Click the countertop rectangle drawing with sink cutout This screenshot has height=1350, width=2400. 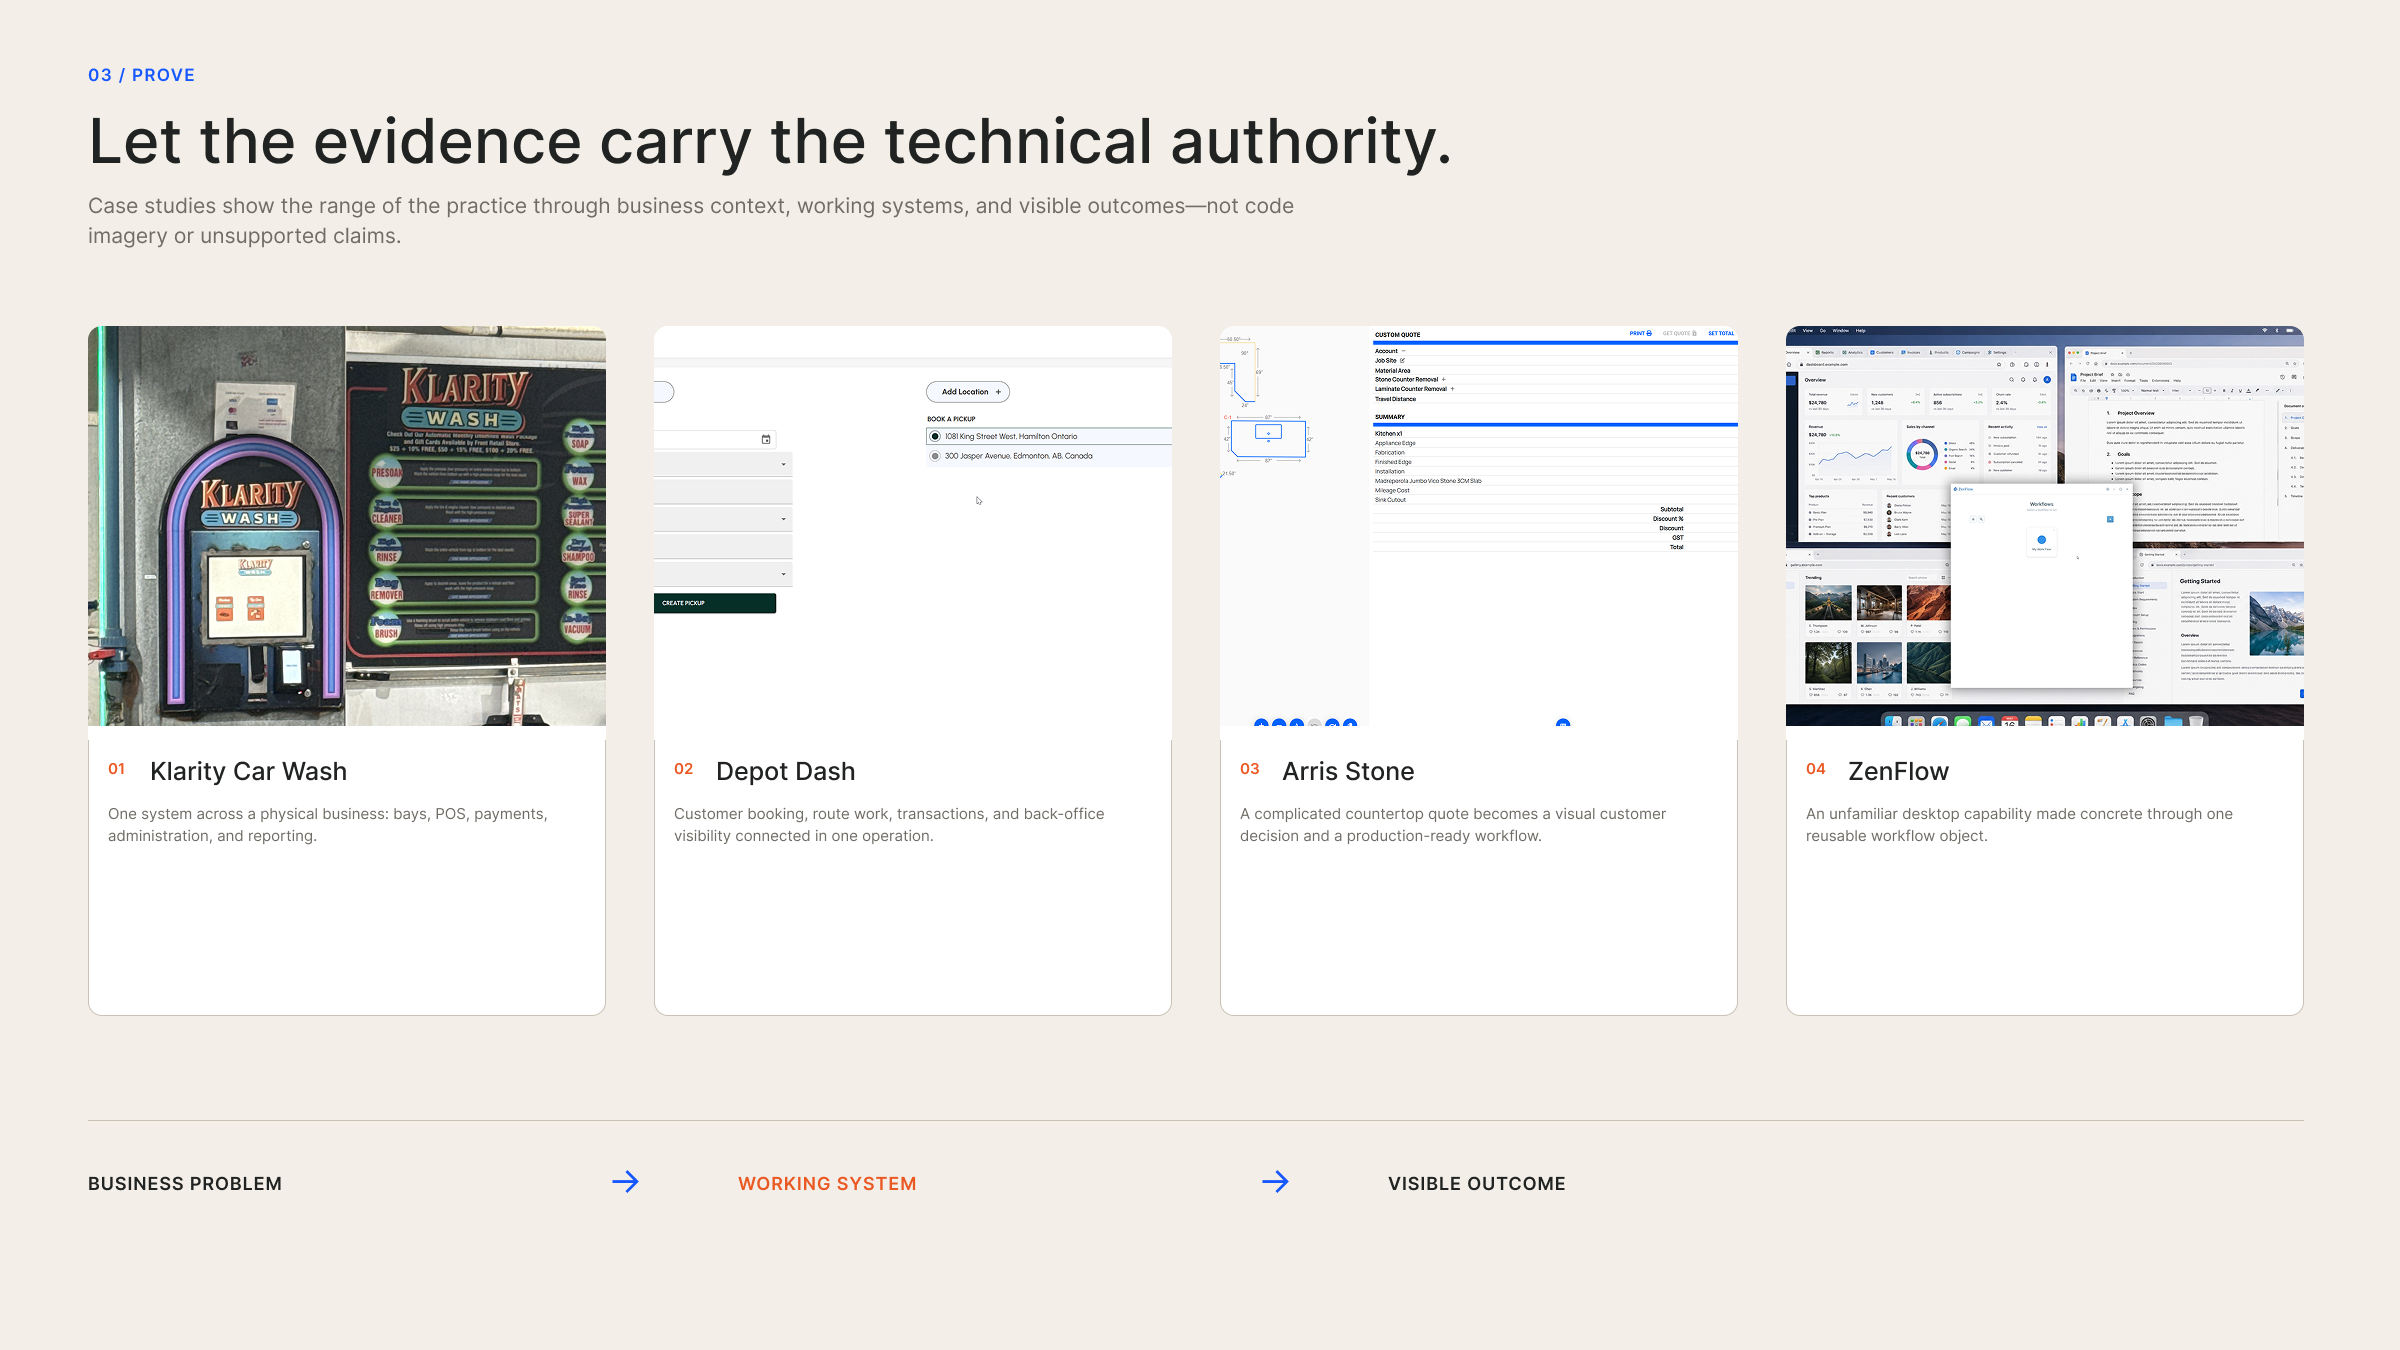coord(1268,438)
